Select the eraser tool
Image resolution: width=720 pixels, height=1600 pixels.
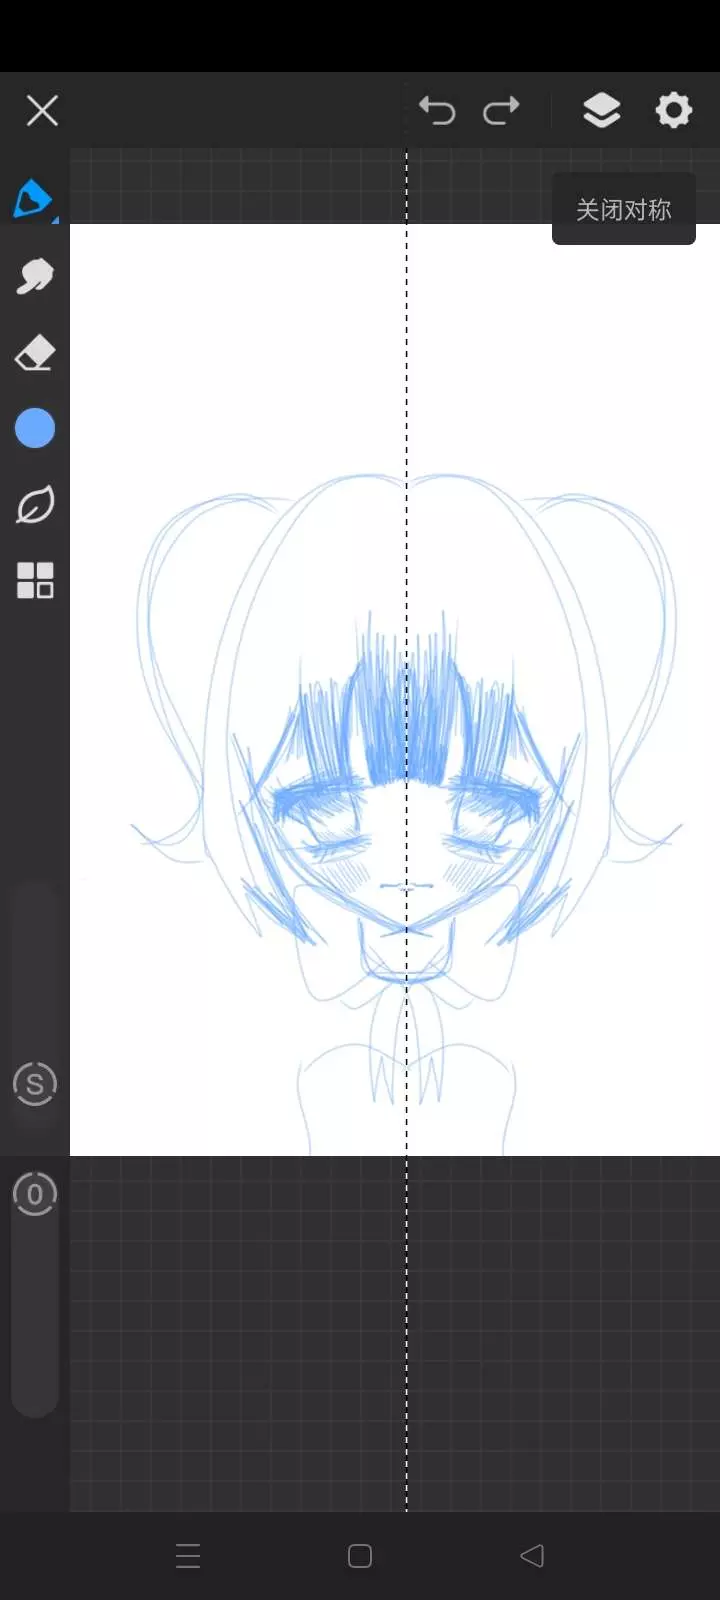pos(34,353)
